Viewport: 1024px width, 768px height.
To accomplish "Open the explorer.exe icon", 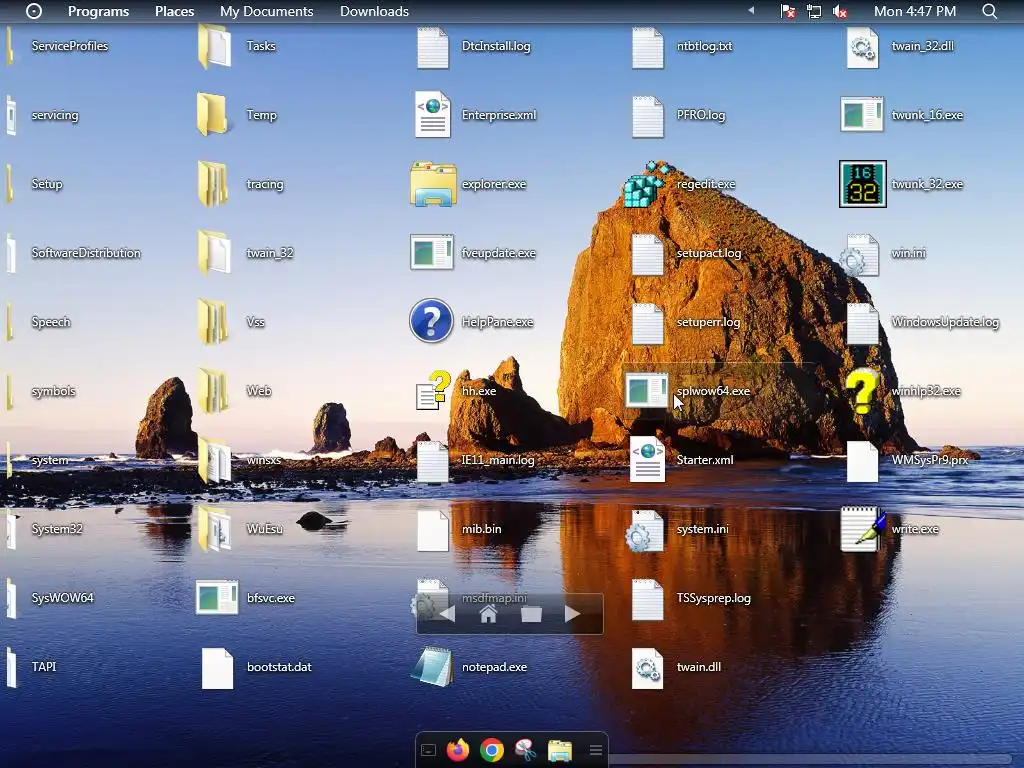I will pos(432,184).
